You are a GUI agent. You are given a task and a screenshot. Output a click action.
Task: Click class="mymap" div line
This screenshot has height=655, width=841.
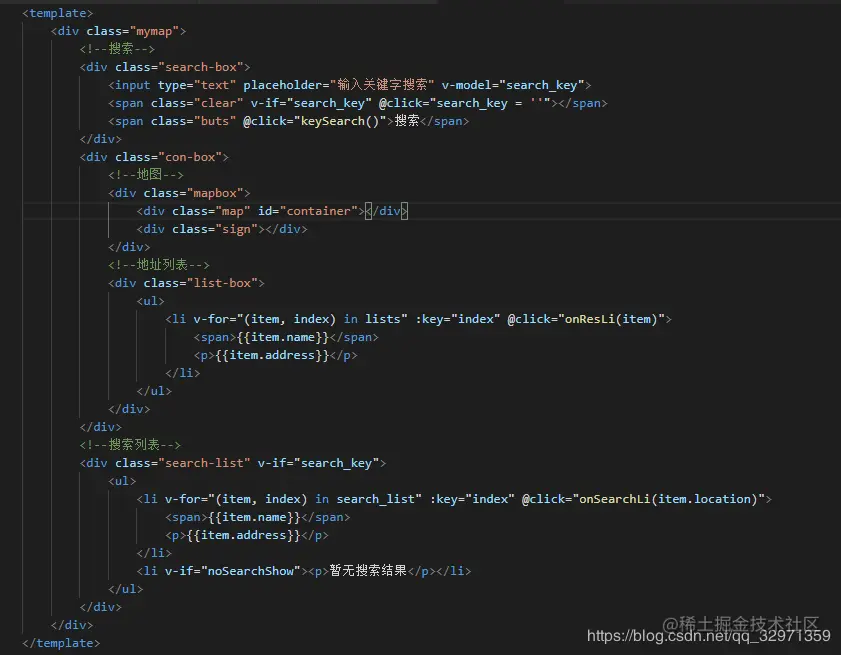(119, 31)
